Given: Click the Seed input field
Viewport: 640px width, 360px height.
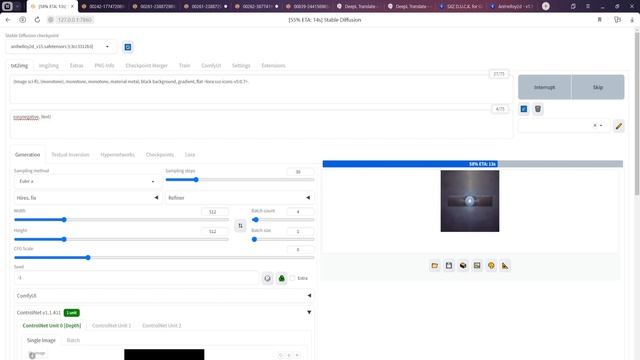Looking at the screenshot, I should [x=136, y=278].
